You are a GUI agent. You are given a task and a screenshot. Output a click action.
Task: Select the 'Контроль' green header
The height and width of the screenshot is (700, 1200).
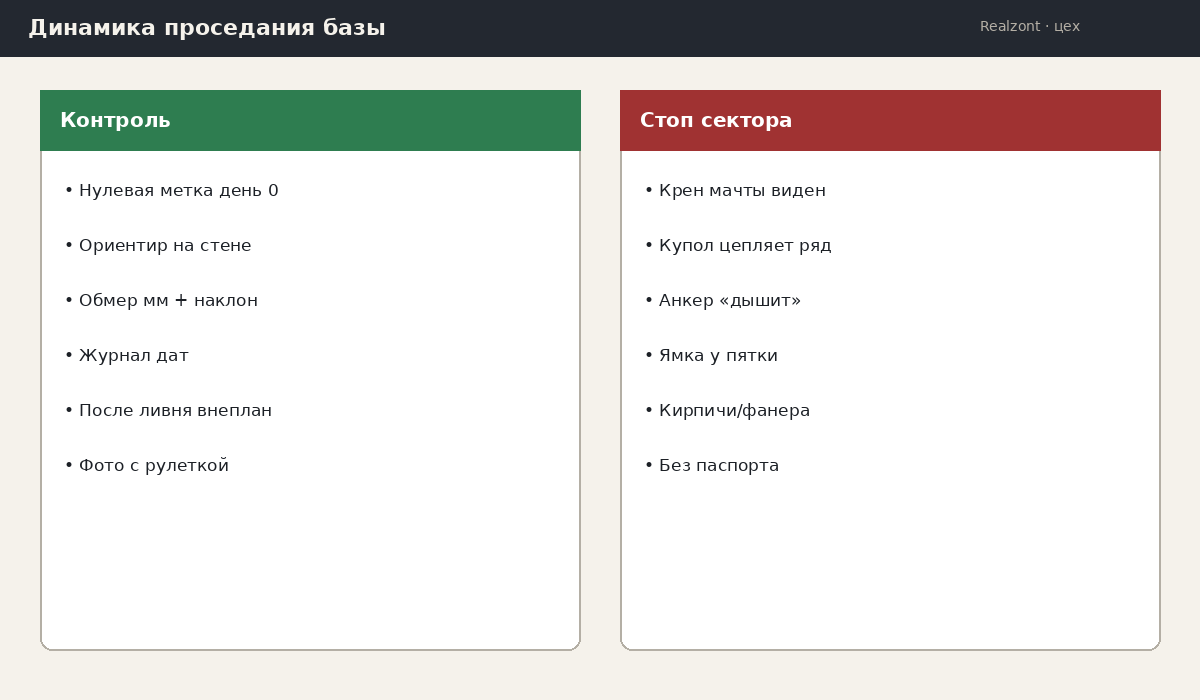(310, 121)
